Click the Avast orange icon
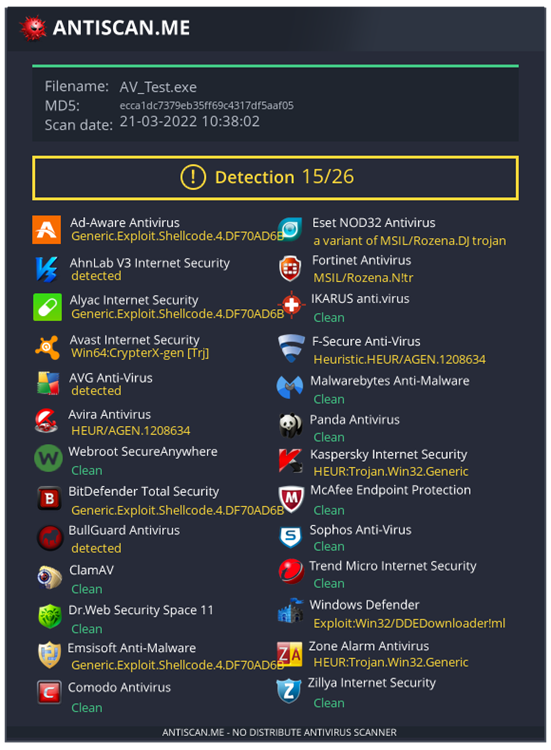This screenshot has width=551, height=750. 47,347
